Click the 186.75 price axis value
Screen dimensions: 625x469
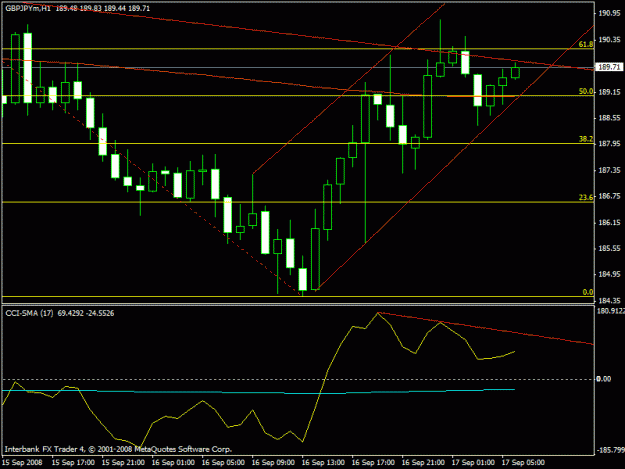(609, 196)
